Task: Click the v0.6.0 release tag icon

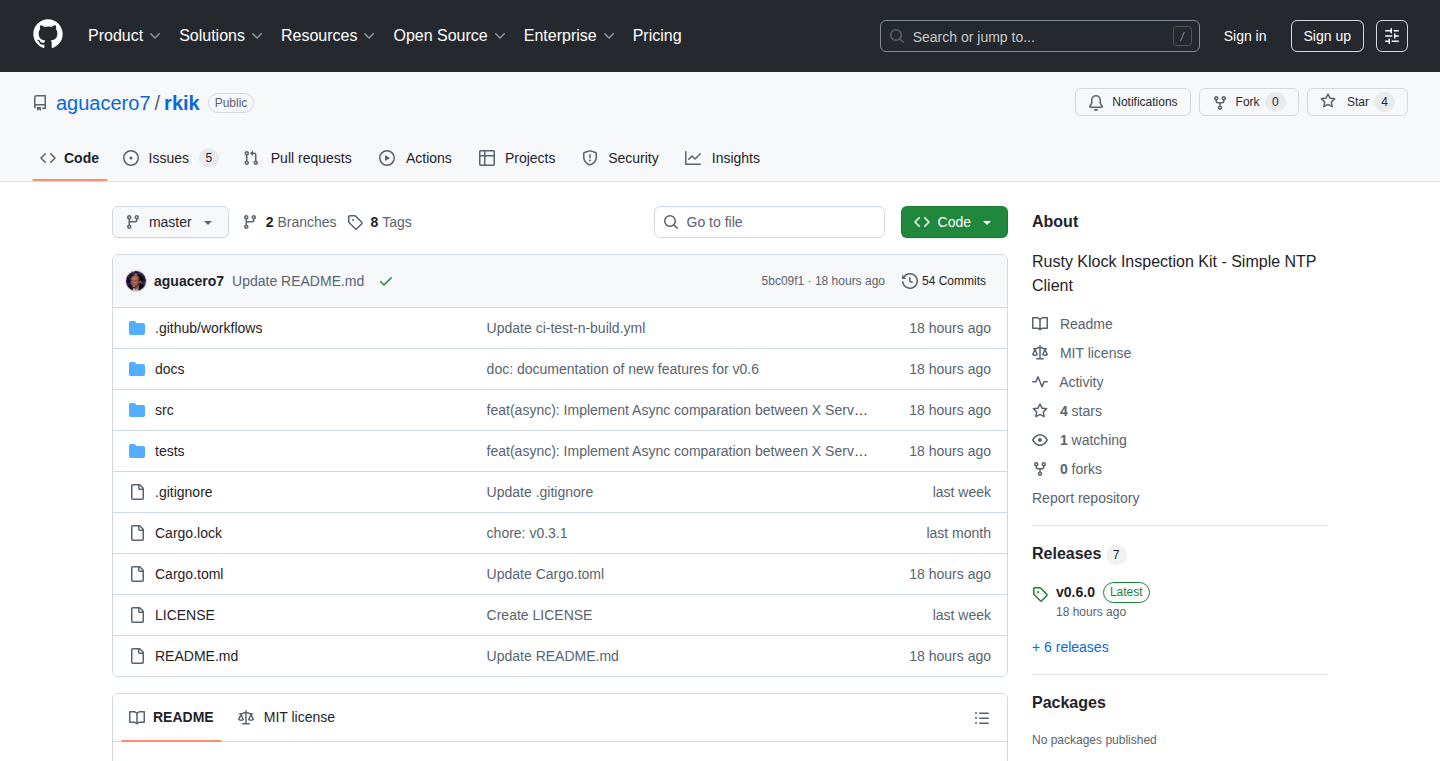Action: pos(1040,594)
